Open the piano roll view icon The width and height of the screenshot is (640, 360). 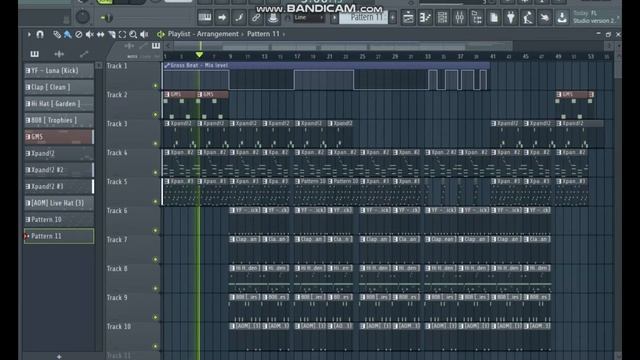tap(425, 18)
